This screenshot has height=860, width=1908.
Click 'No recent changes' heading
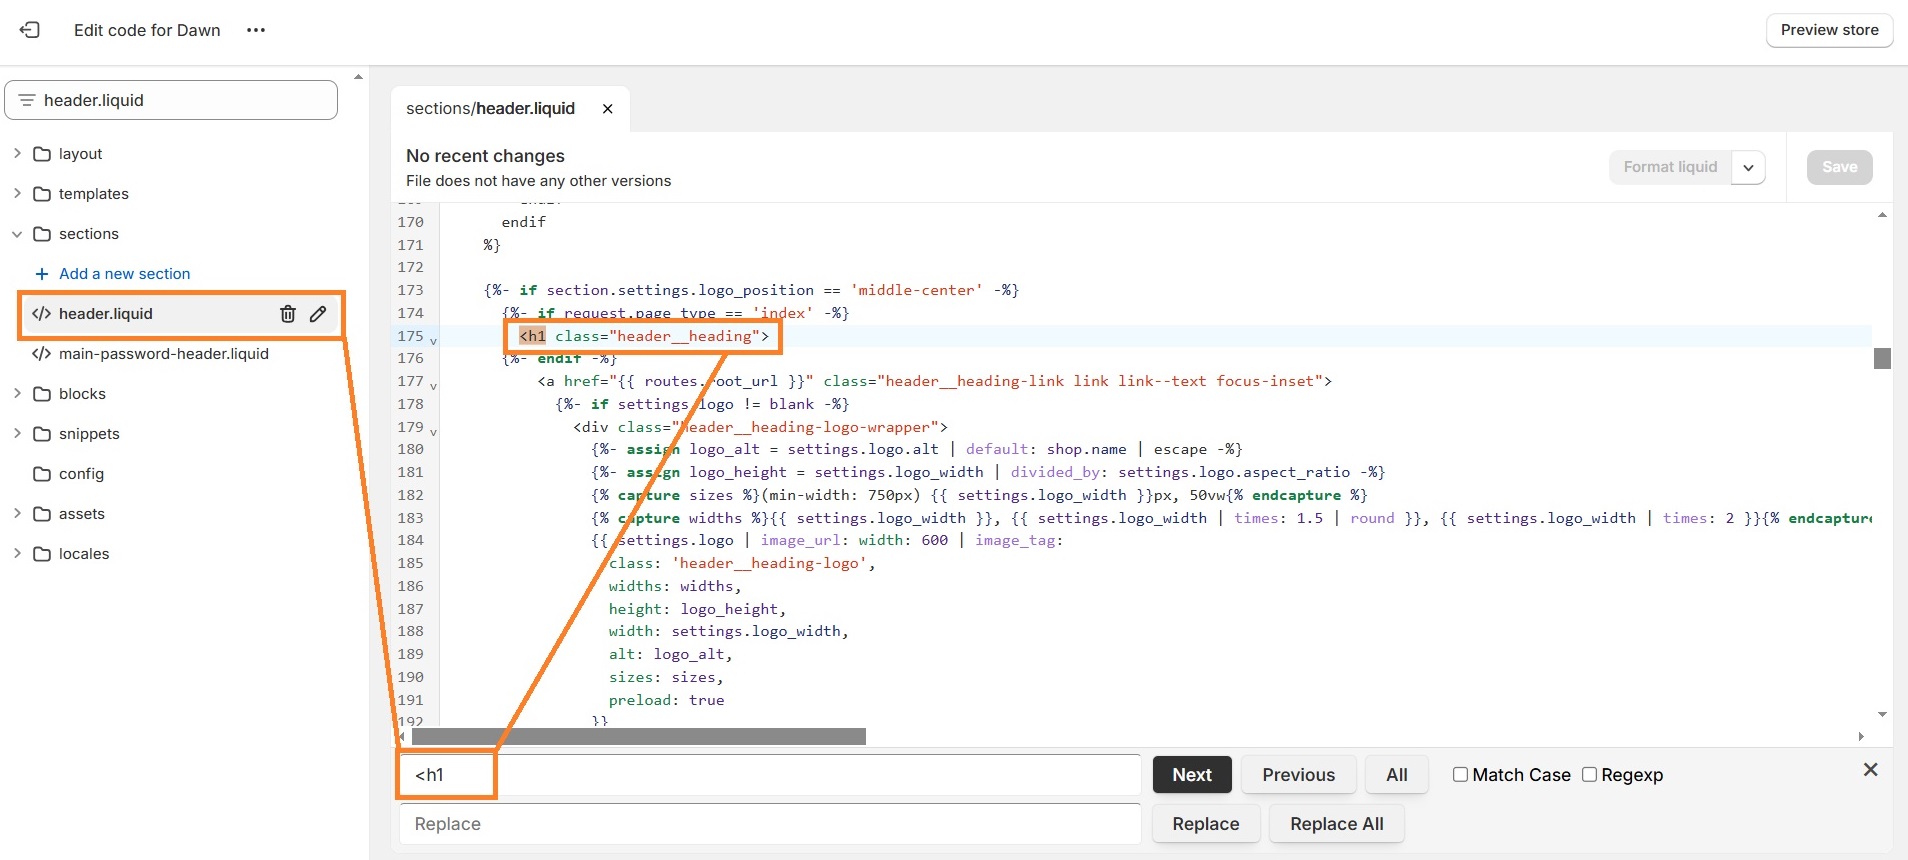[x=485, y=156]
